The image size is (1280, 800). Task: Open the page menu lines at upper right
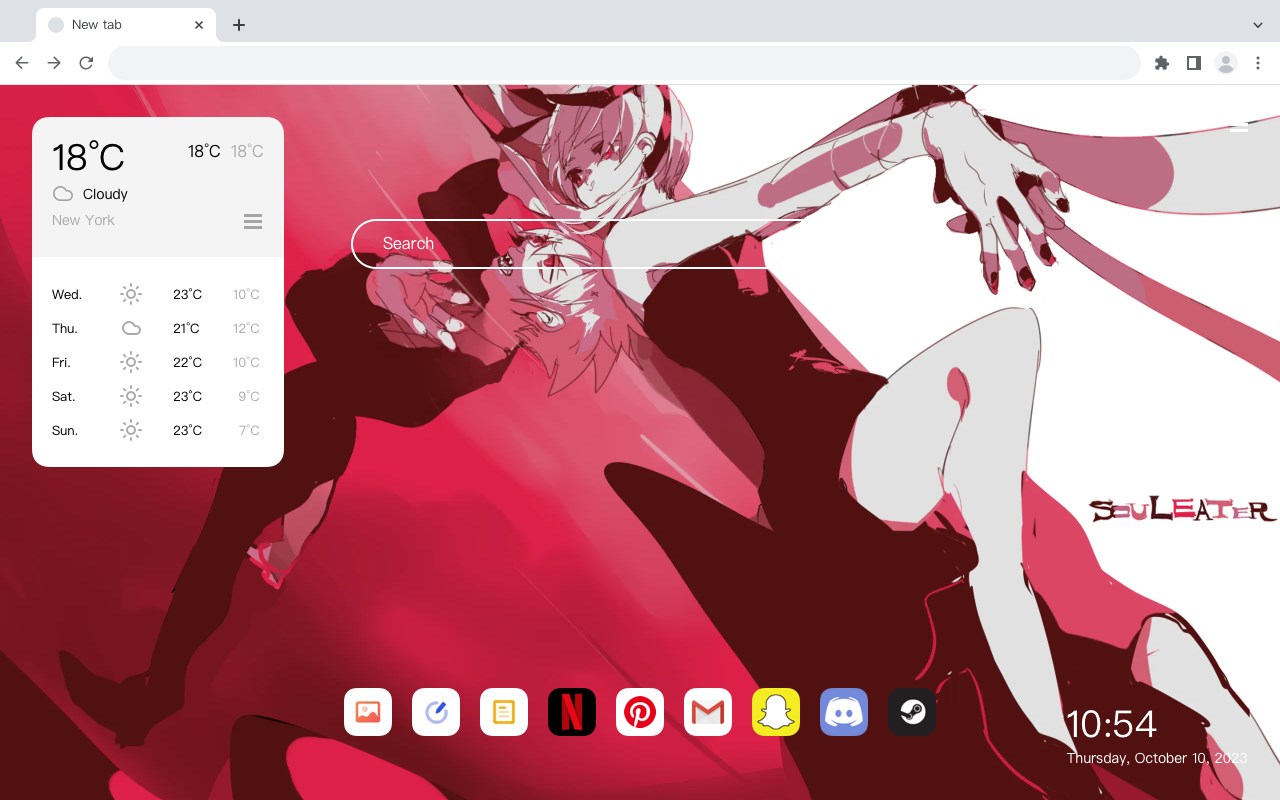coord(1239,127)
